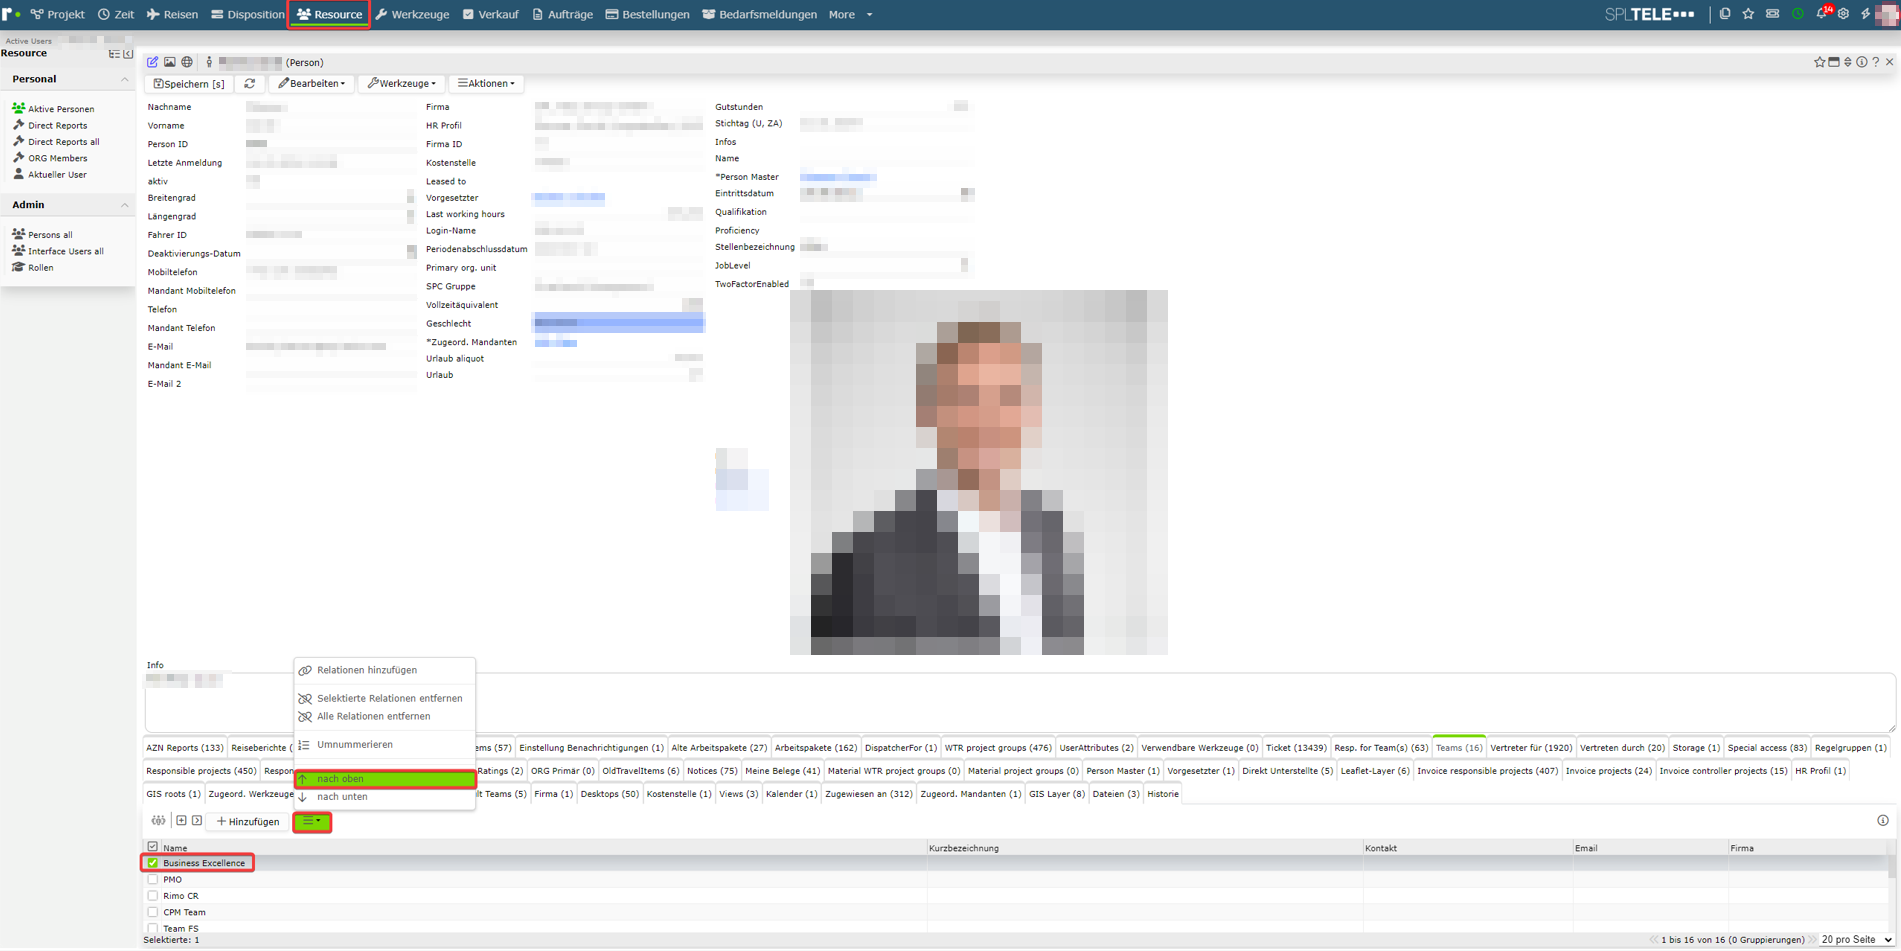Click the Team FS table row
The height and width of the screenshot is (951, 1901).
(x=1015, y=928)
